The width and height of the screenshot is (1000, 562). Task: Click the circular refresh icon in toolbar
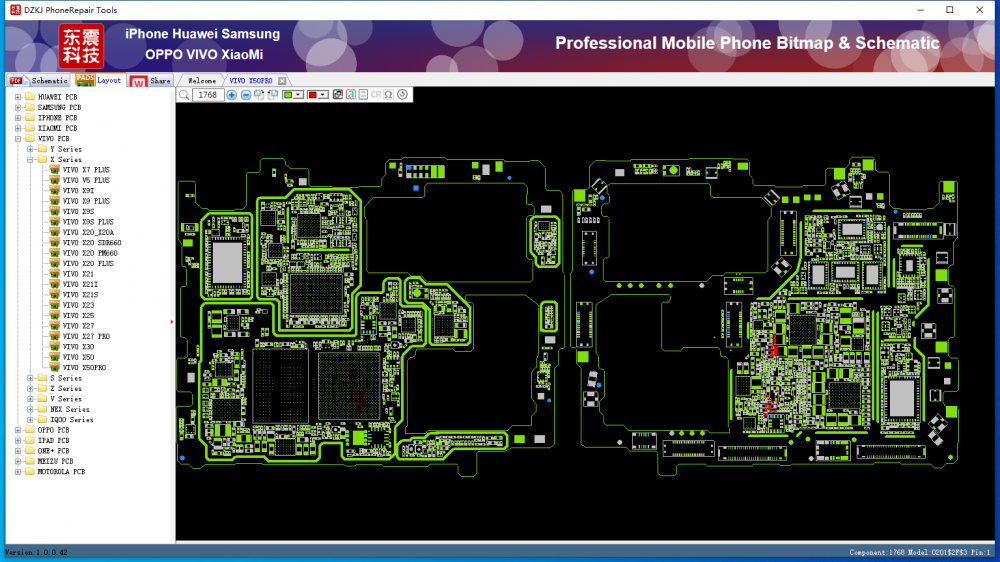(x=402, y=95)
